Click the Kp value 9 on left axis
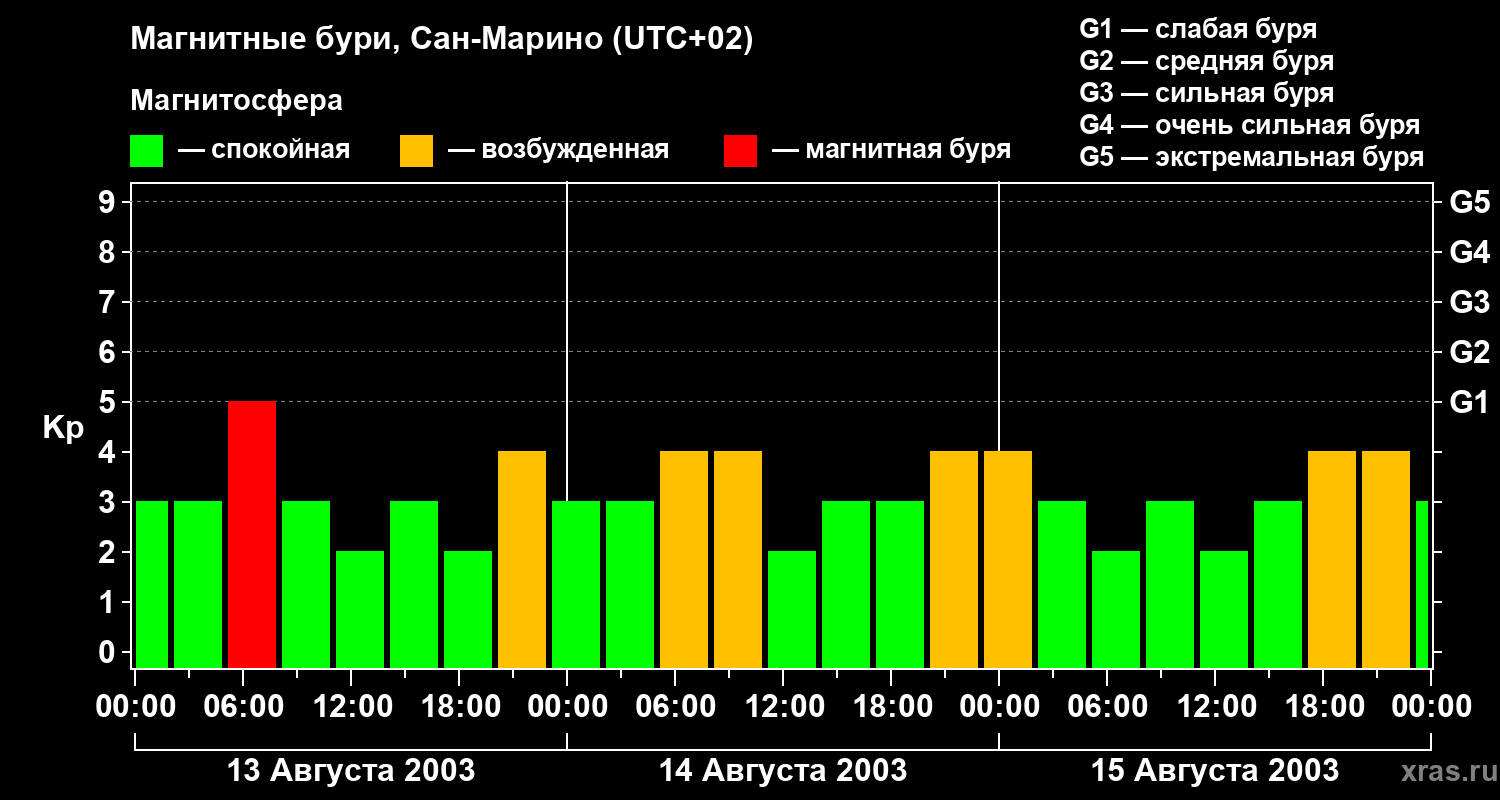 [109, 203]
